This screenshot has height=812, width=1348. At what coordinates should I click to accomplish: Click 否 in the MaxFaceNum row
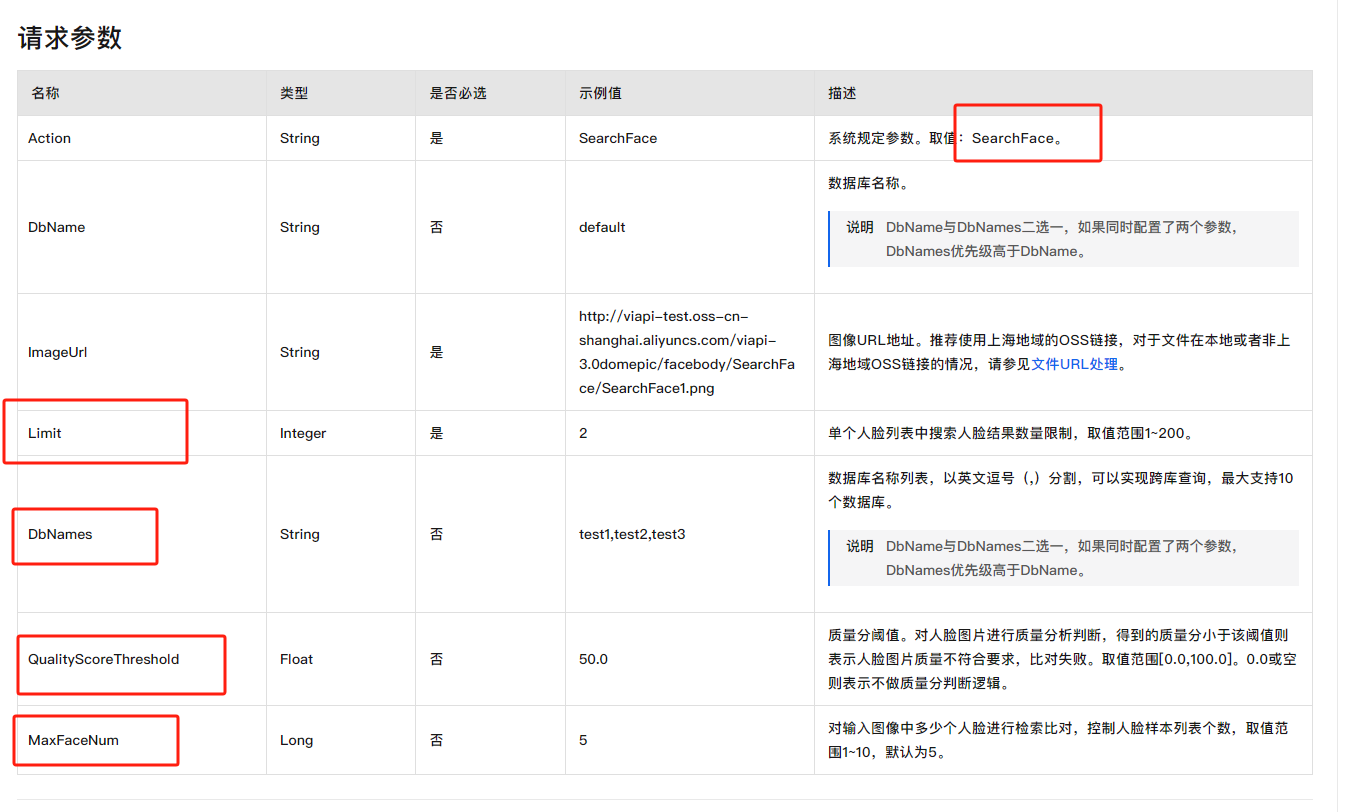(436, 740)
